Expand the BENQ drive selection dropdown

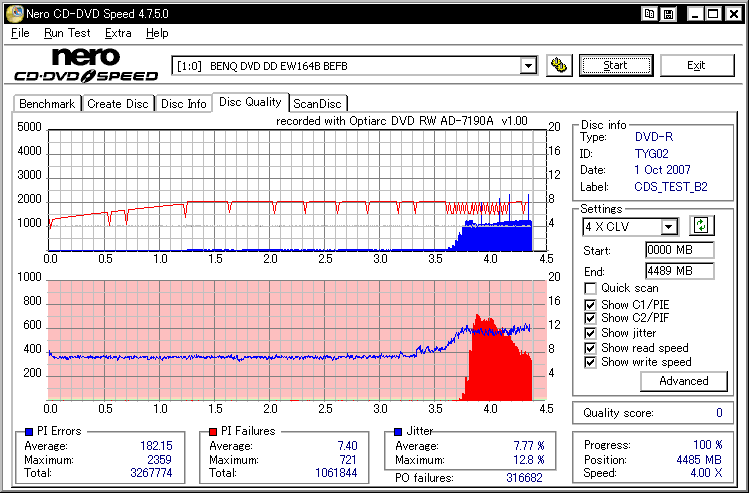point(528,65)
